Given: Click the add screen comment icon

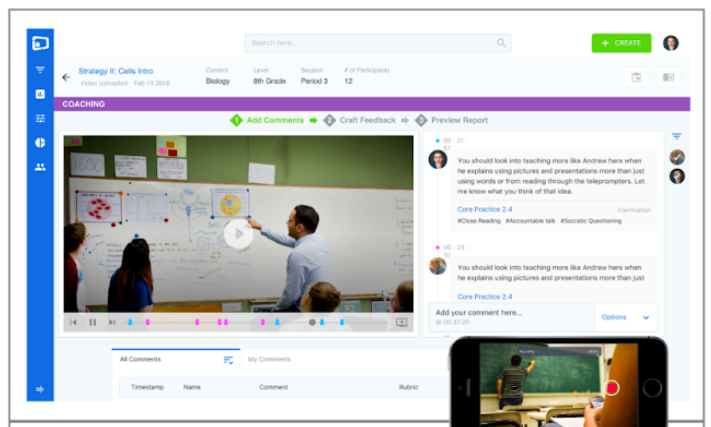Looking at the screenshot, I should tap(401, 322).
